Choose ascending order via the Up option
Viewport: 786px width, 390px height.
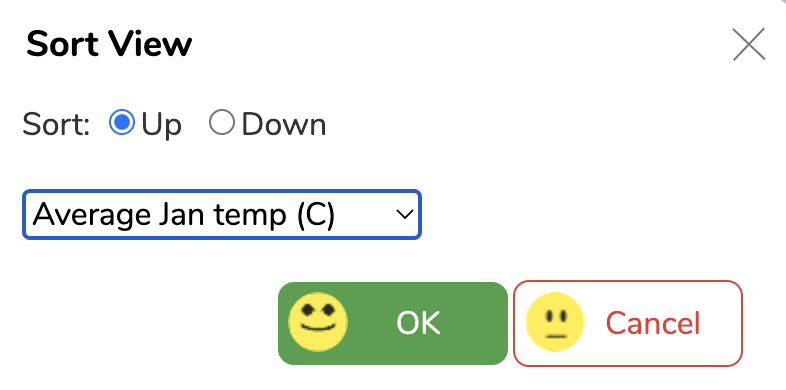coord(122,122)
